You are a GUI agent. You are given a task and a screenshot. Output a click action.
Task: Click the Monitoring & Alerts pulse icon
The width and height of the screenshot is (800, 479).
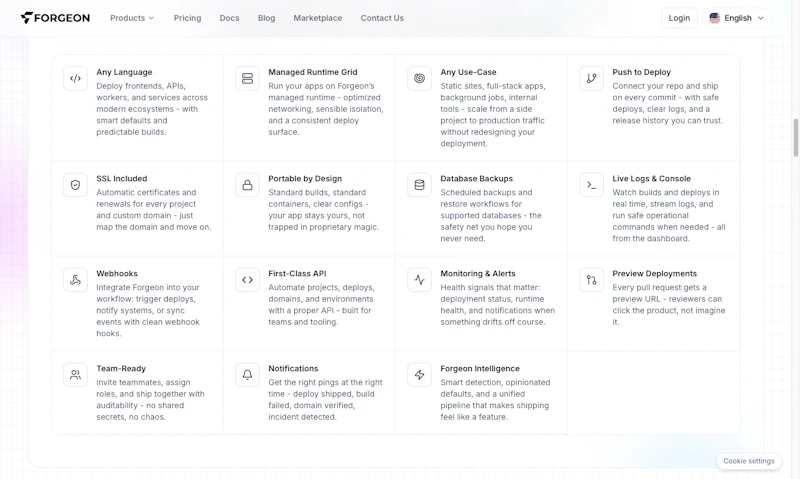tap(419, 280)
